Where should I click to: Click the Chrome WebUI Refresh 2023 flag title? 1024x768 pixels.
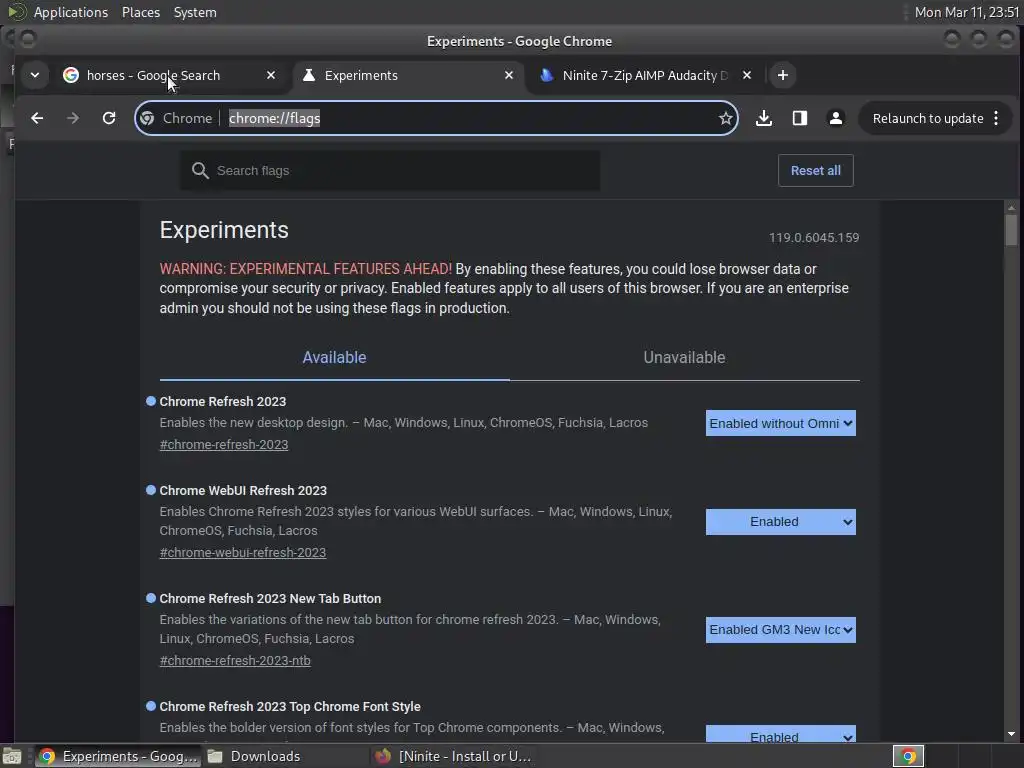tap(243, 490)
